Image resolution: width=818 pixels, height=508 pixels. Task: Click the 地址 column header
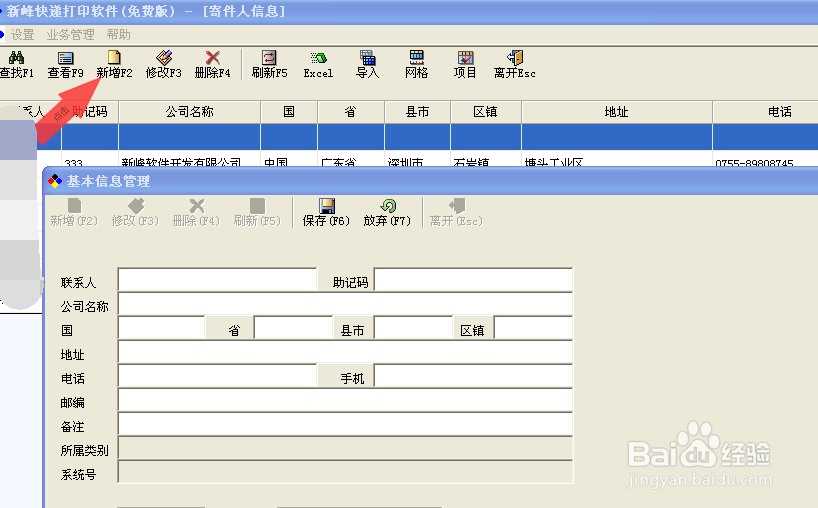click(x=617, y=112)
